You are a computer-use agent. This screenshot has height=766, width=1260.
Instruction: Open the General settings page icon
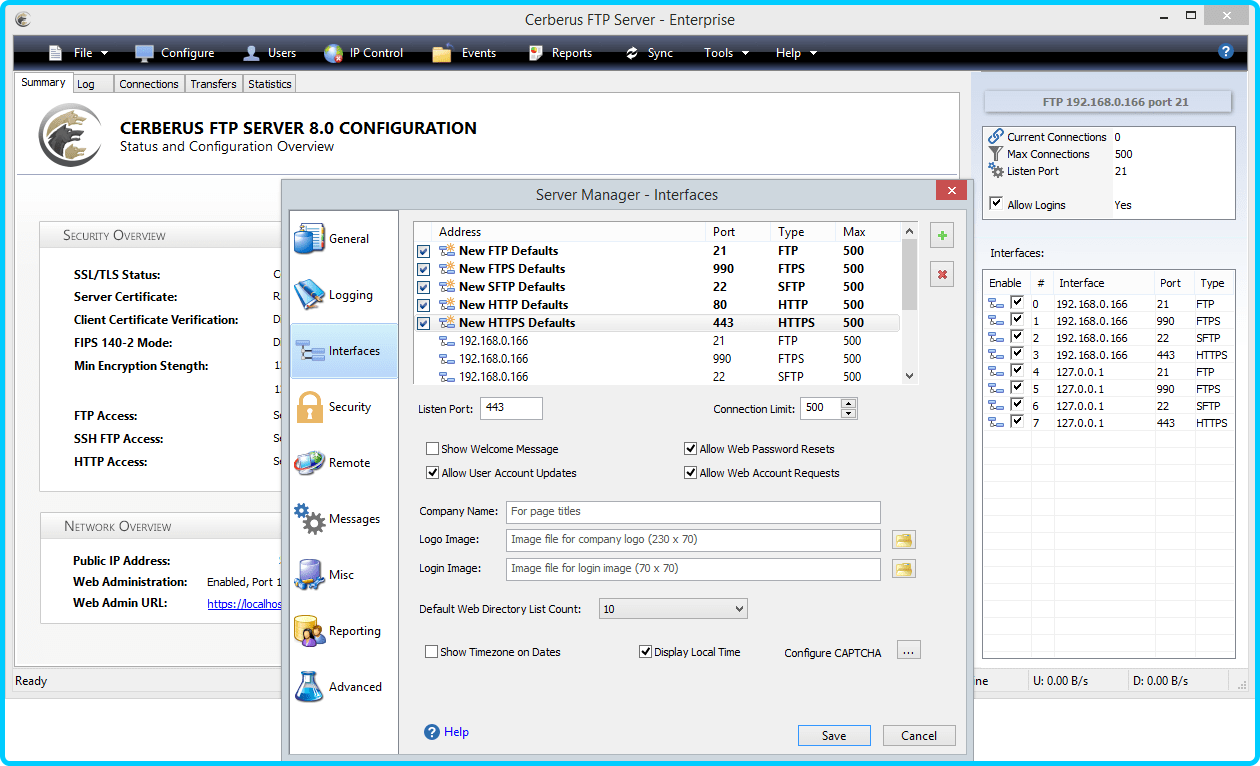309,239
